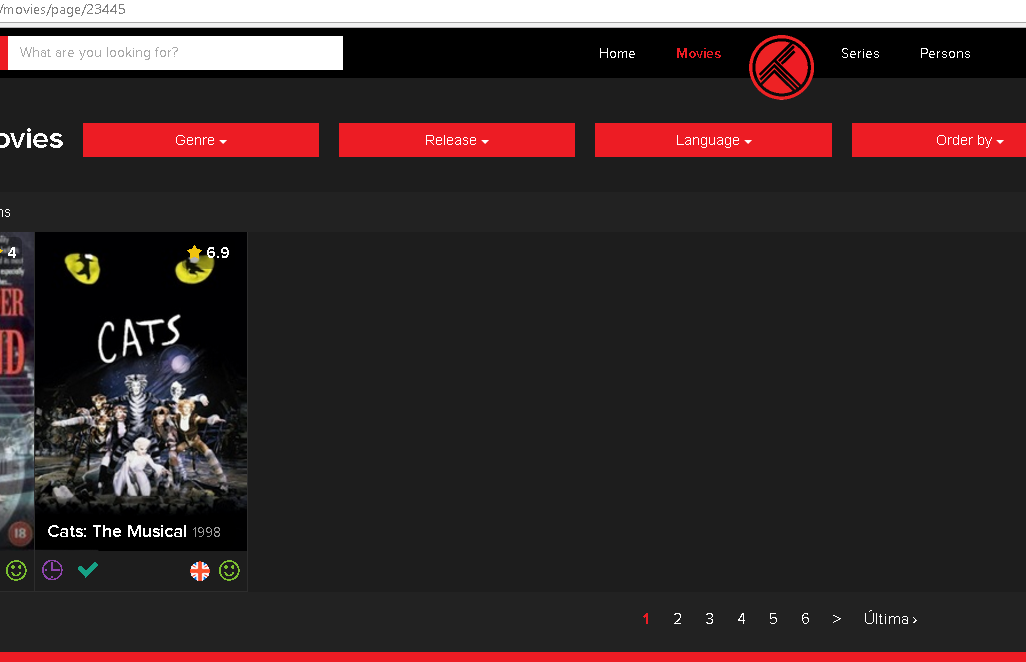The image size is (1026, 662).
Task: Click the URL in the address bar
Action: pyautogui.click(x=63, y=10)
